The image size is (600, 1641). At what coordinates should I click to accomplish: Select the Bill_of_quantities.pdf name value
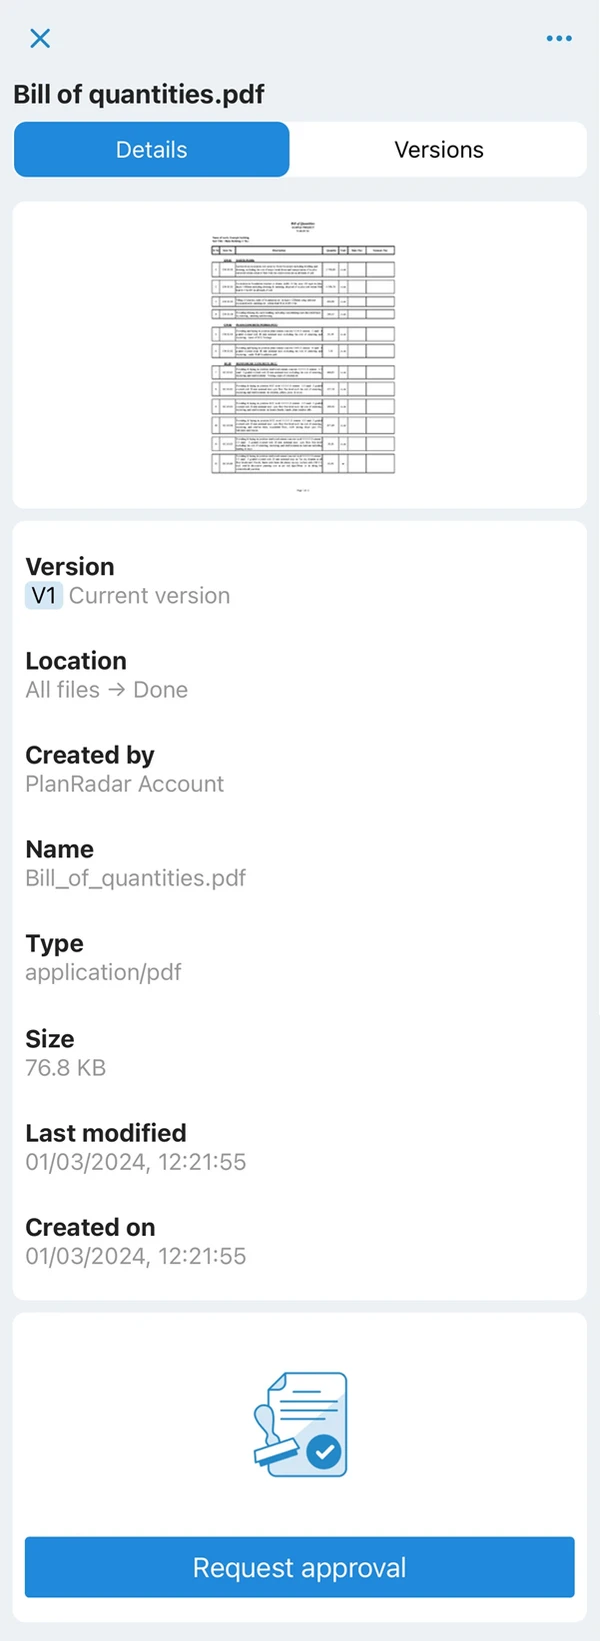coord(136,878)
